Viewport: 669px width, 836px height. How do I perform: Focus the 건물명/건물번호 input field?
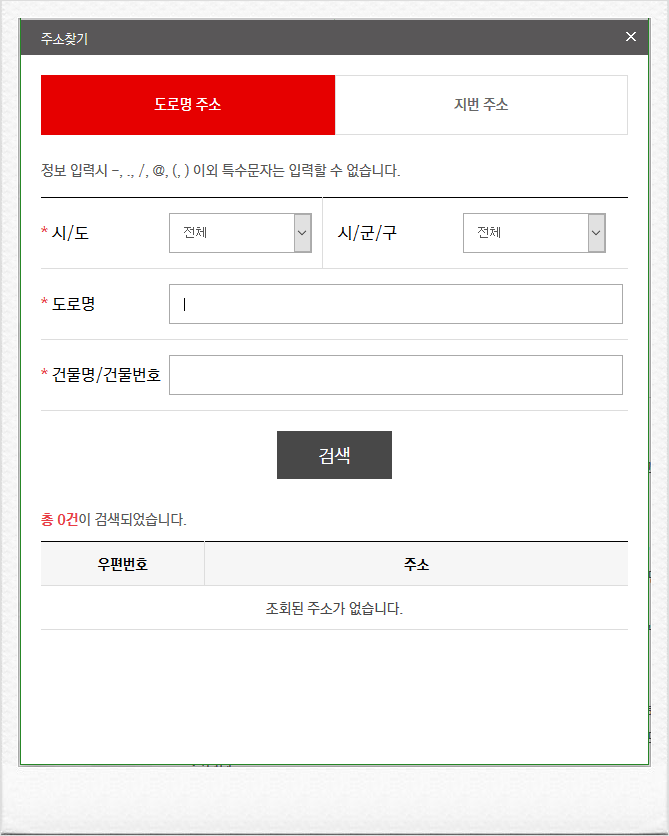click(x=396, y=375)
